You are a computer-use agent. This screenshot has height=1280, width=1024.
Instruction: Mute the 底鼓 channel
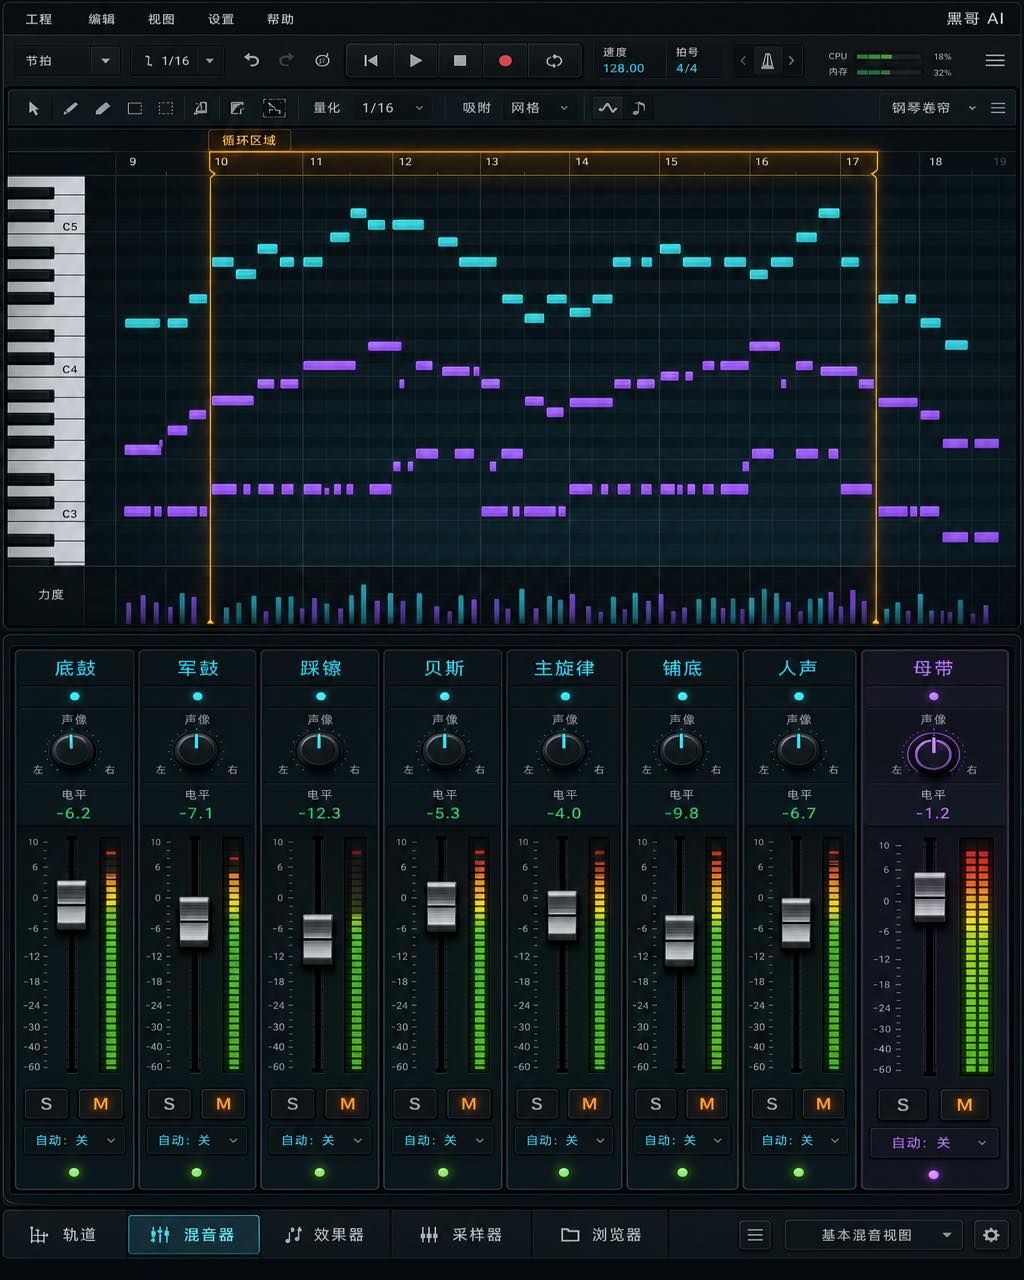pos(100,1104)
